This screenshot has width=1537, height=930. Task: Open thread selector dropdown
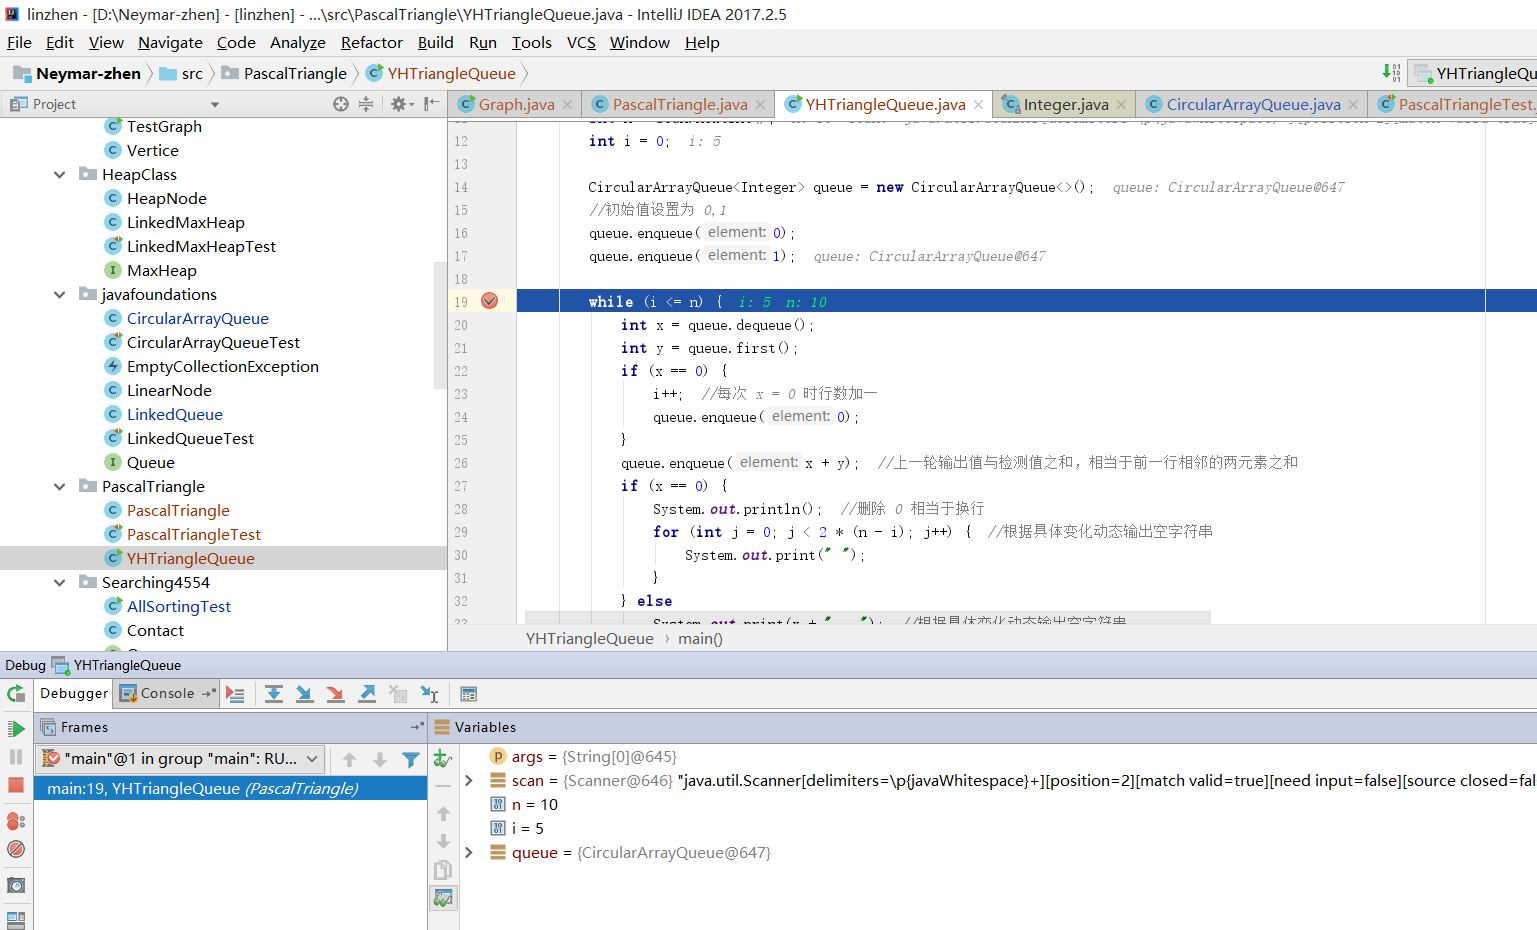click(181, 759)
